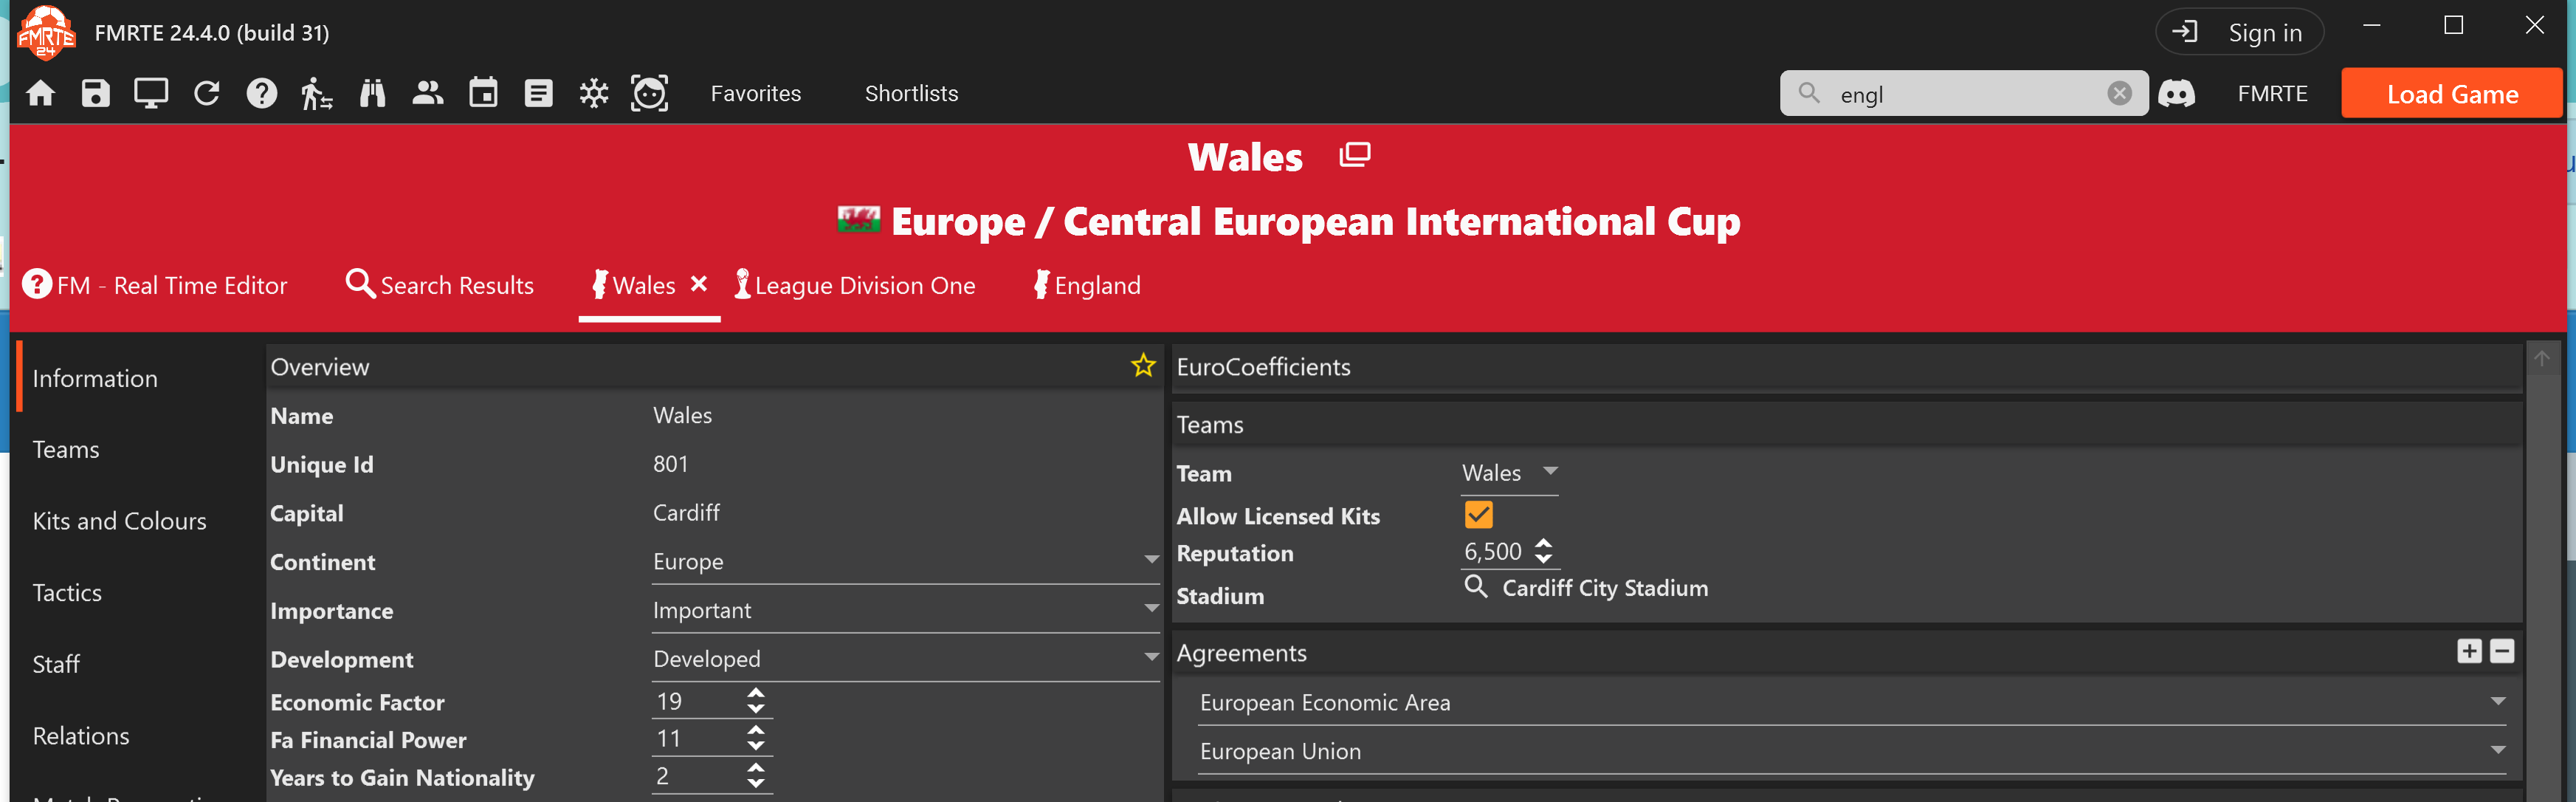The height and width of the screenshot is (802, 2576).
Task: Click the person with list icon
Action: [x=317, y=94]
